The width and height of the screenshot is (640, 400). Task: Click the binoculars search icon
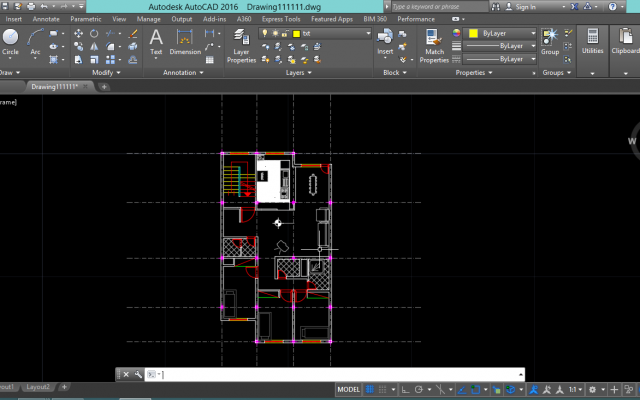(x=496, y=7)
